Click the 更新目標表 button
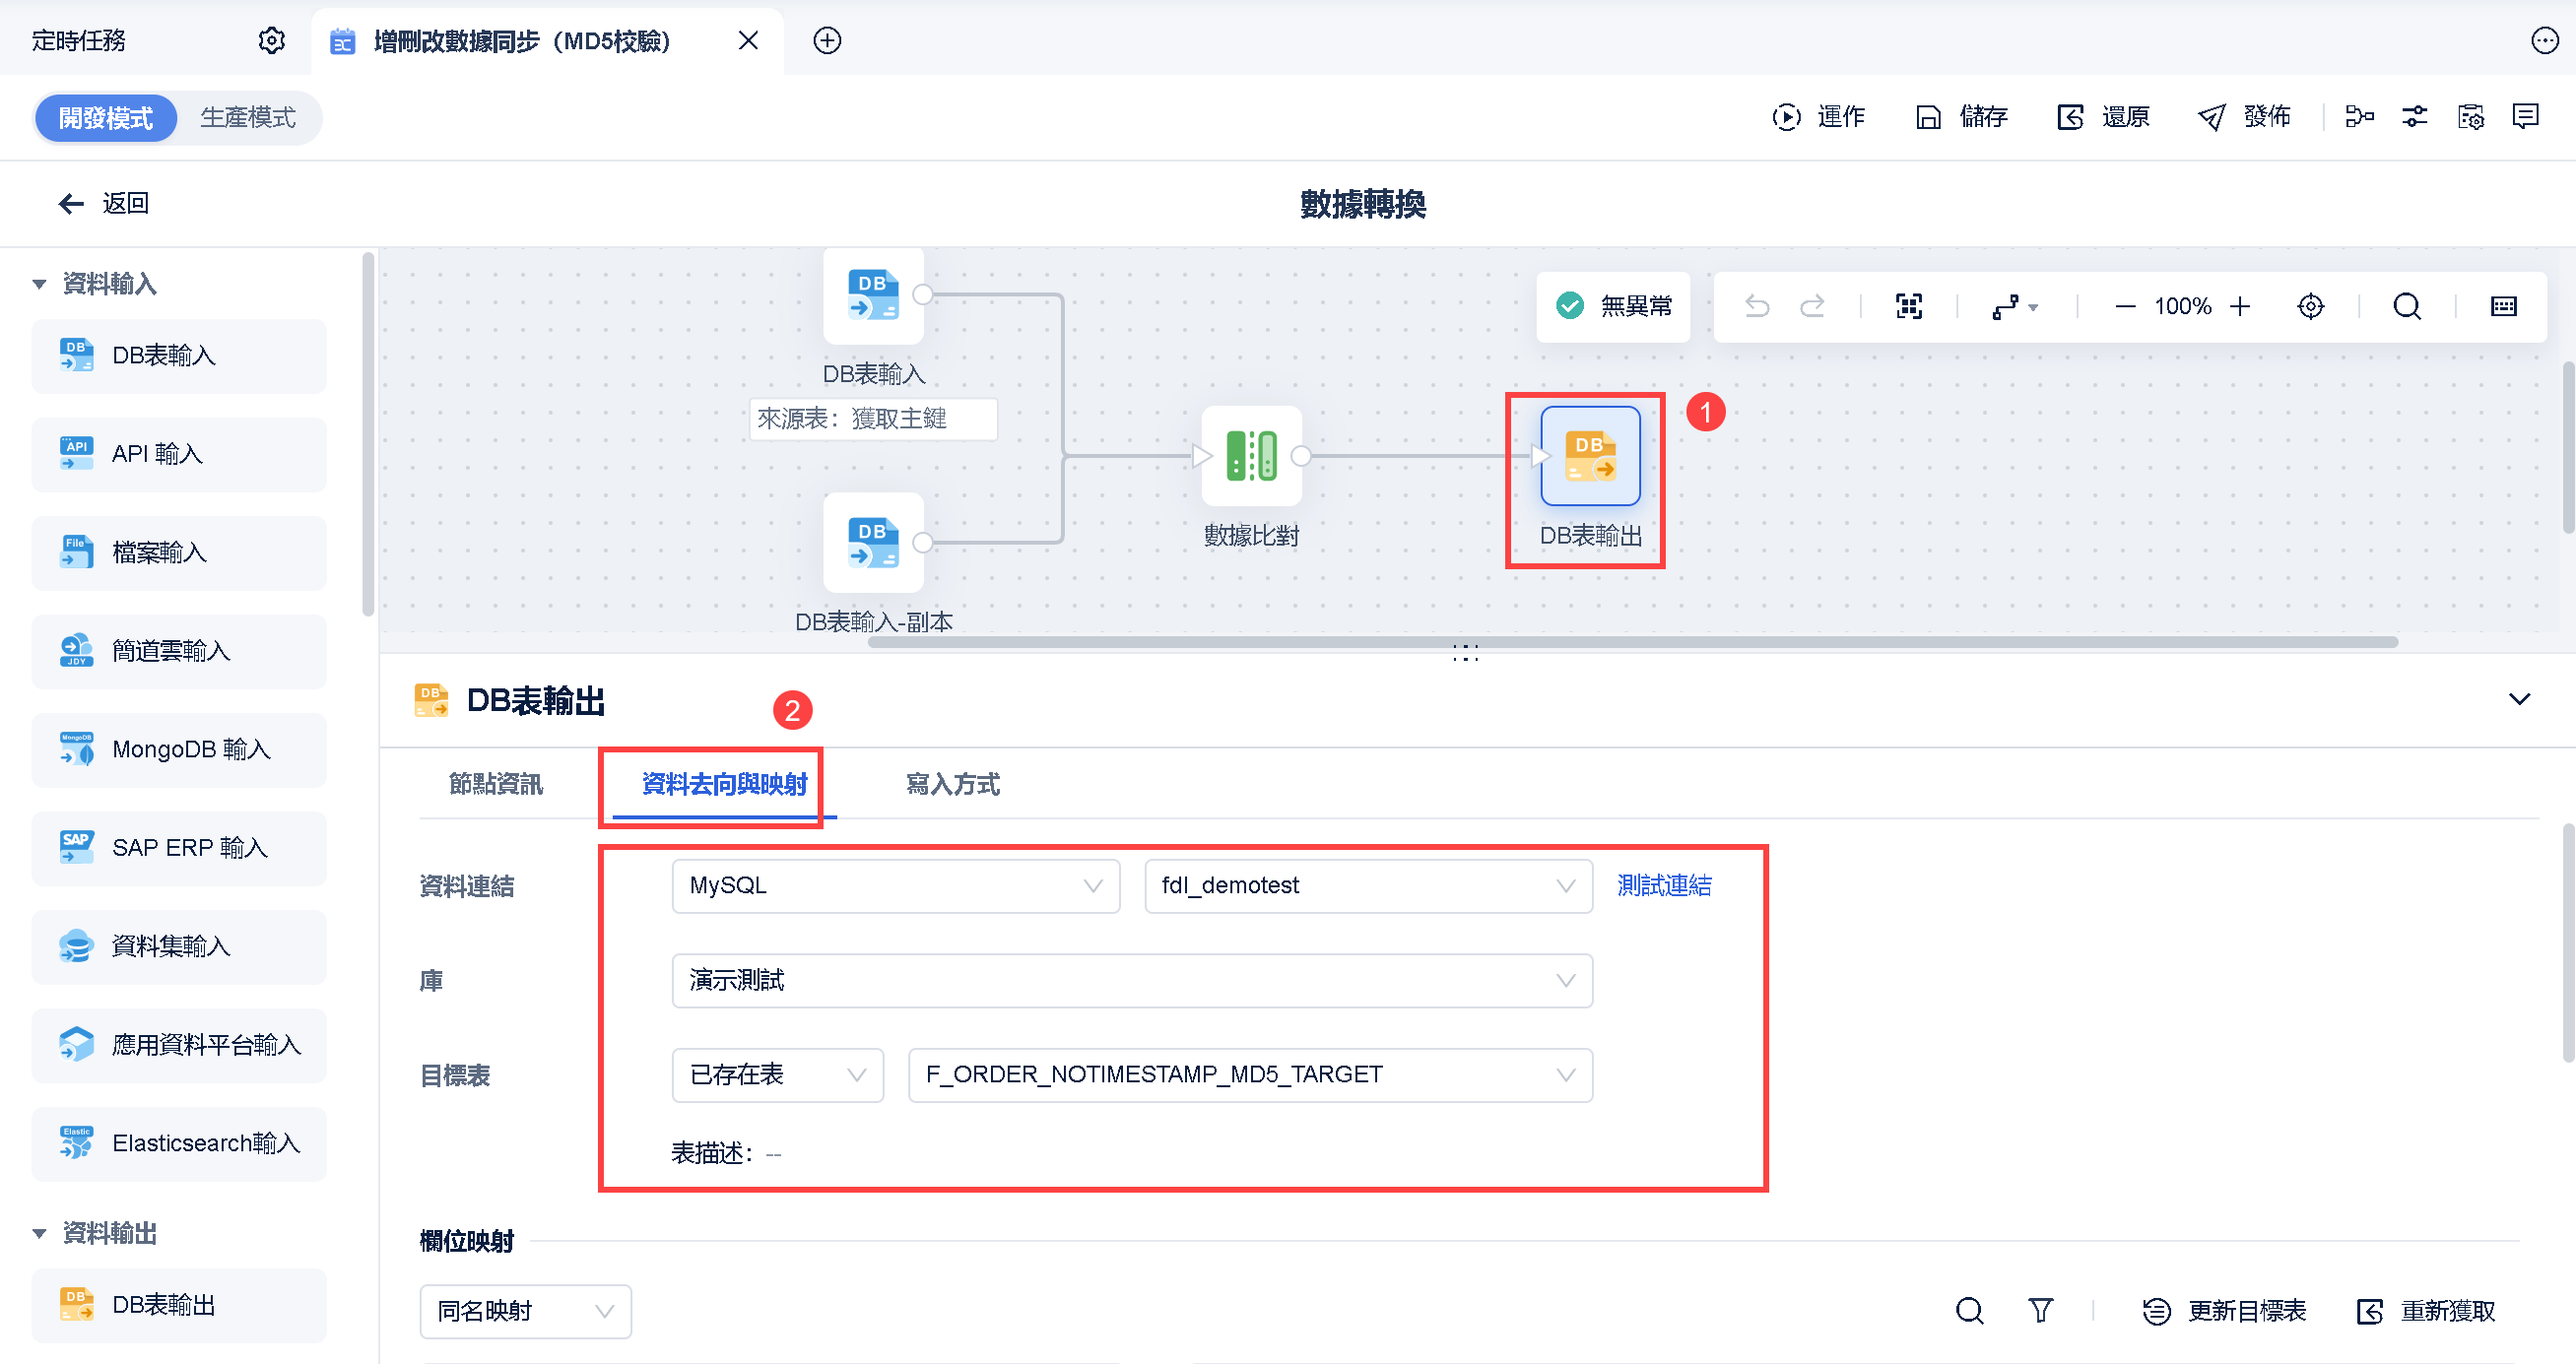The image size is (2576, 1364). (2226, 1311)
